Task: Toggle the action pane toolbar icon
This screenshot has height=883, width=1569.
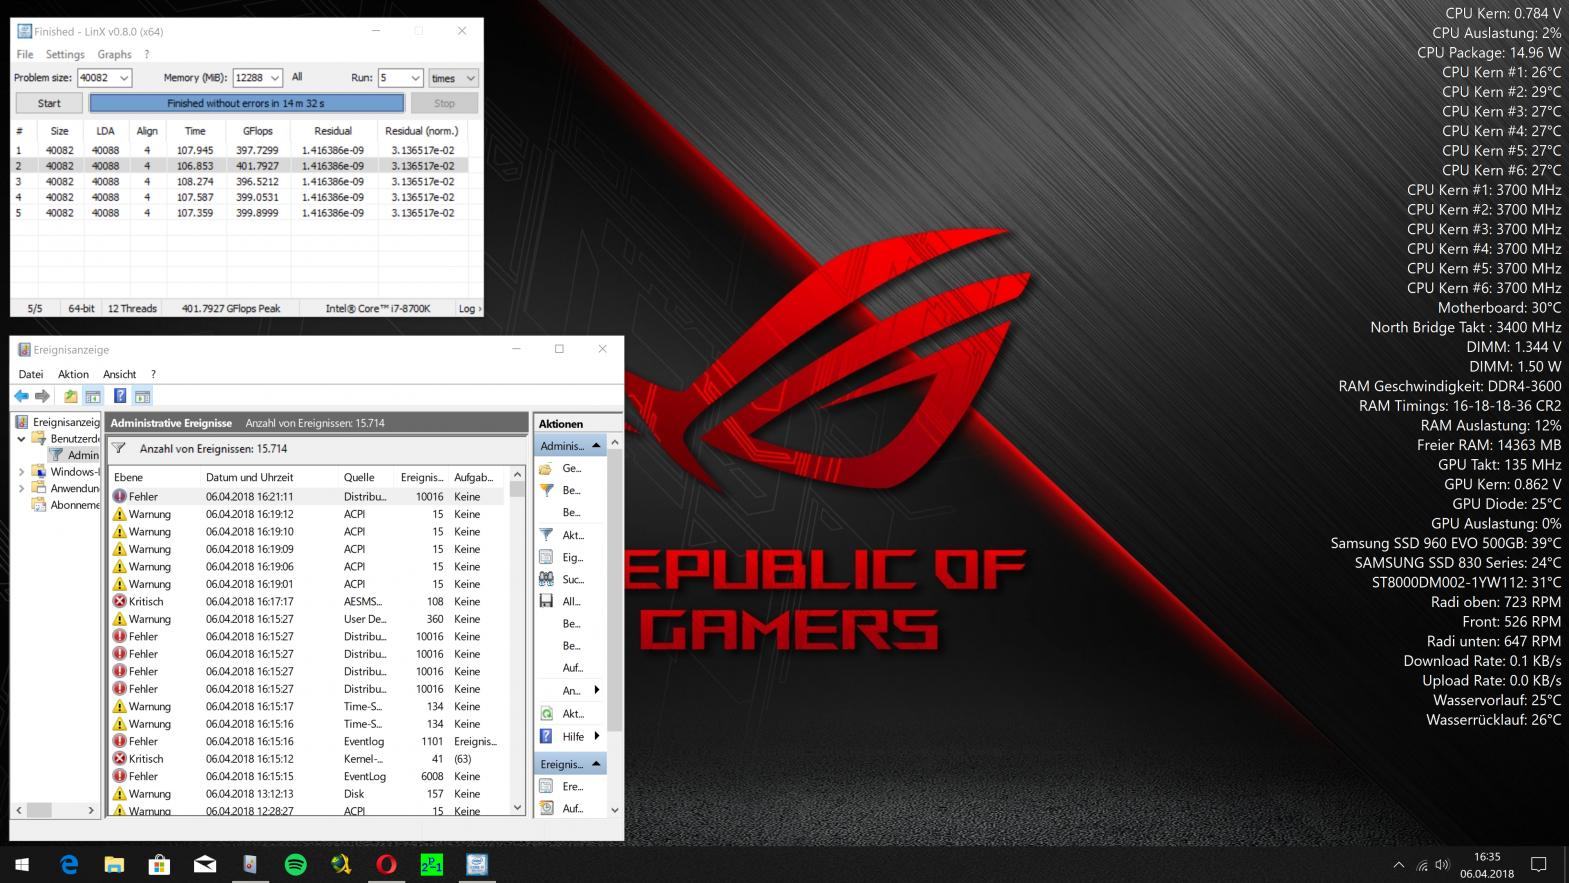Action: [x=142, y=396]
